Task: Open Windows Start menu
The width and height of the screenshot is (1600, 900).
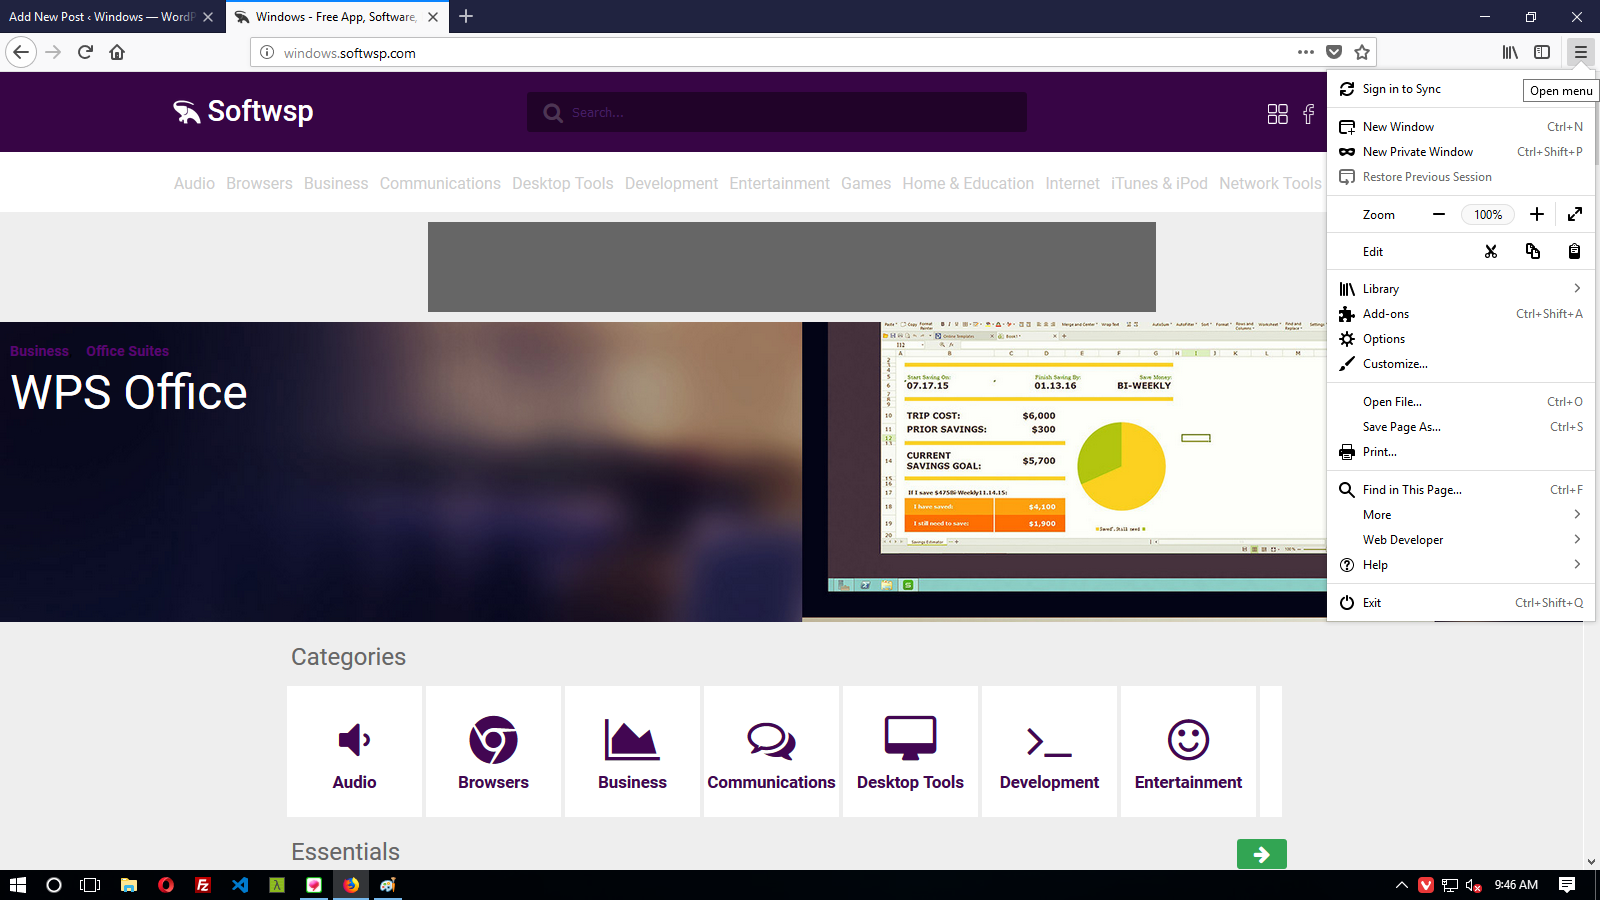Action: (x=18, y=885)
